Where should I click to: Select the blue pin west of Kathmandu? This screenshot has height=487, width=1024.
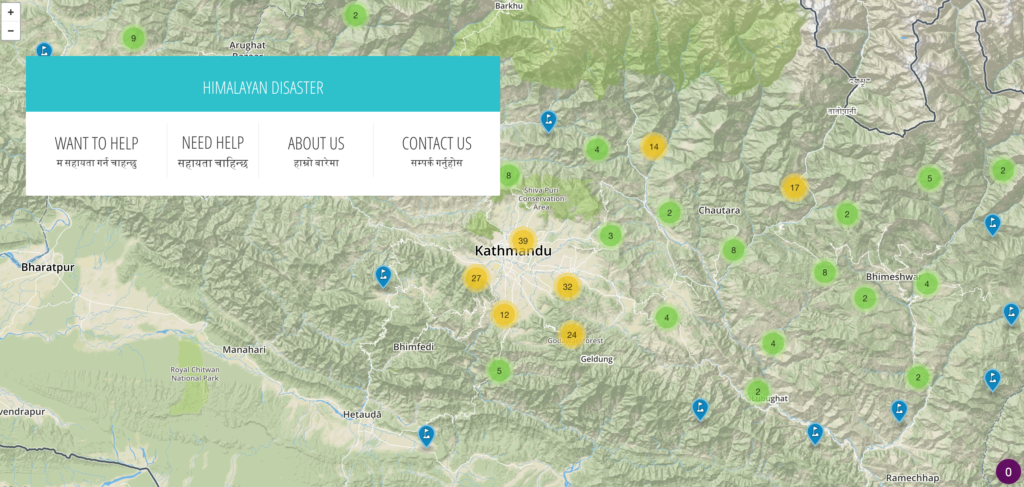383,275
